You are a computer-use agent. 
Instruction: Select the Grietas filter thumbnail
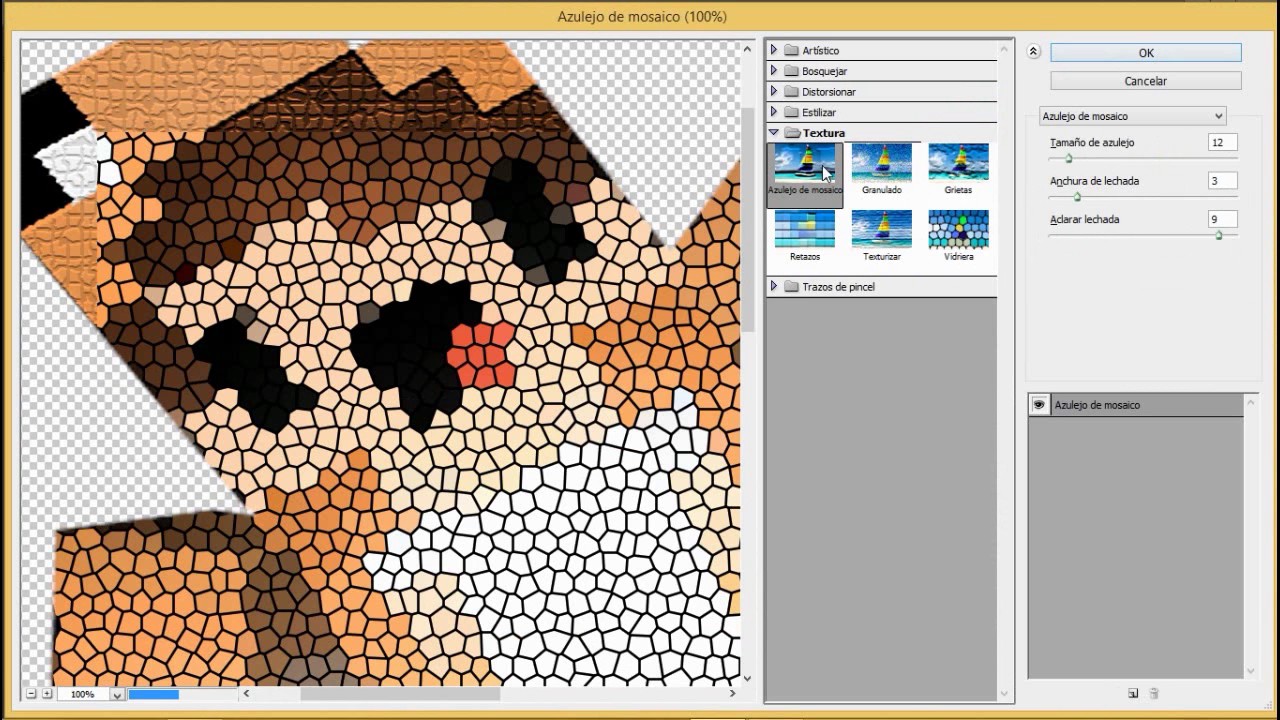click(x=958, y=170)
